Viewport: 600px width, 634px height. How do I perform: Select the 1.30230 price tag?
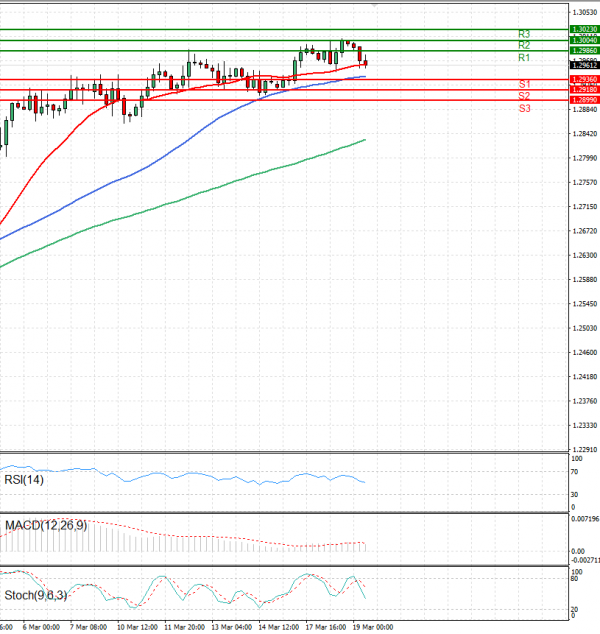pyautogui.click(x=585, y=29)
